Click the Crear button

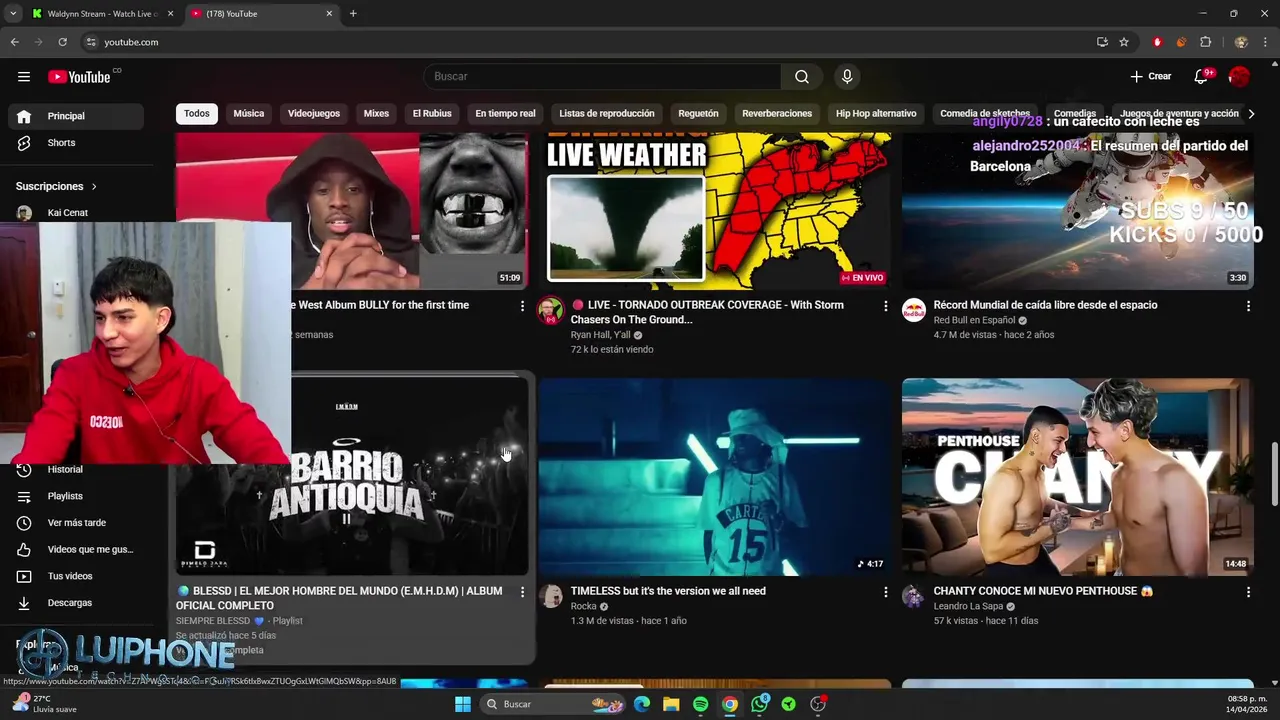pyautogui.click(x=1151, y=77)
